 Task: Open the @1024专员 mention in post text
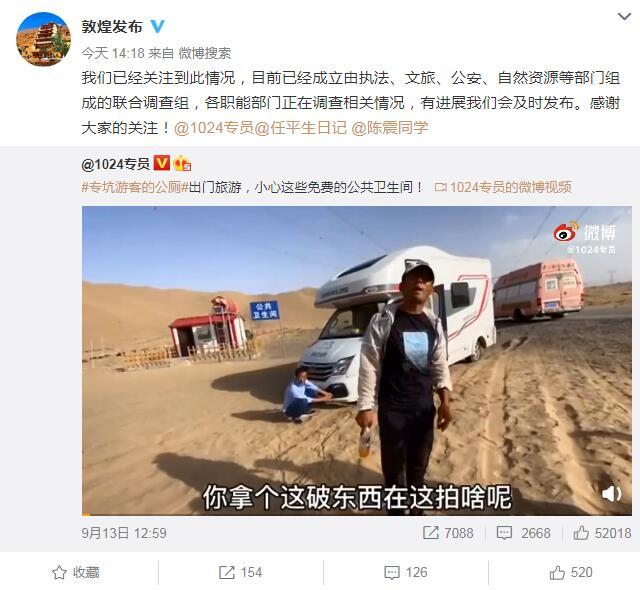(x=214, y=128)
